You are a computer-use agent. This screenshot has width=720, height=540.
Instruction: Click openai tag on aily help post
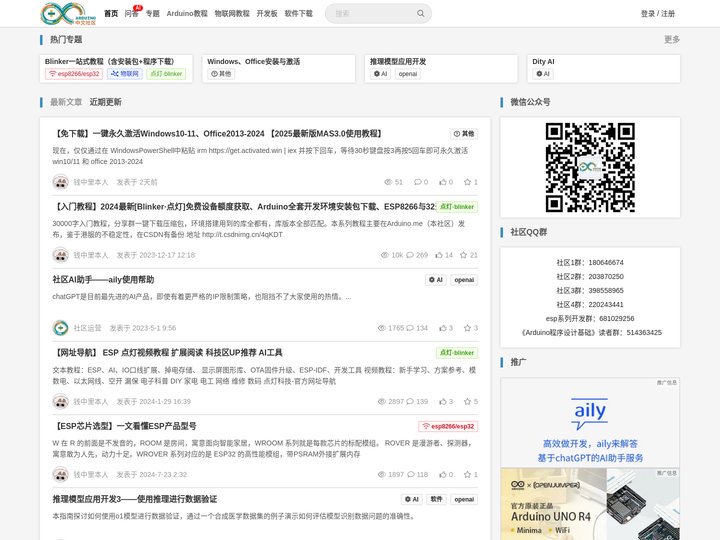(x=464, y=280)
